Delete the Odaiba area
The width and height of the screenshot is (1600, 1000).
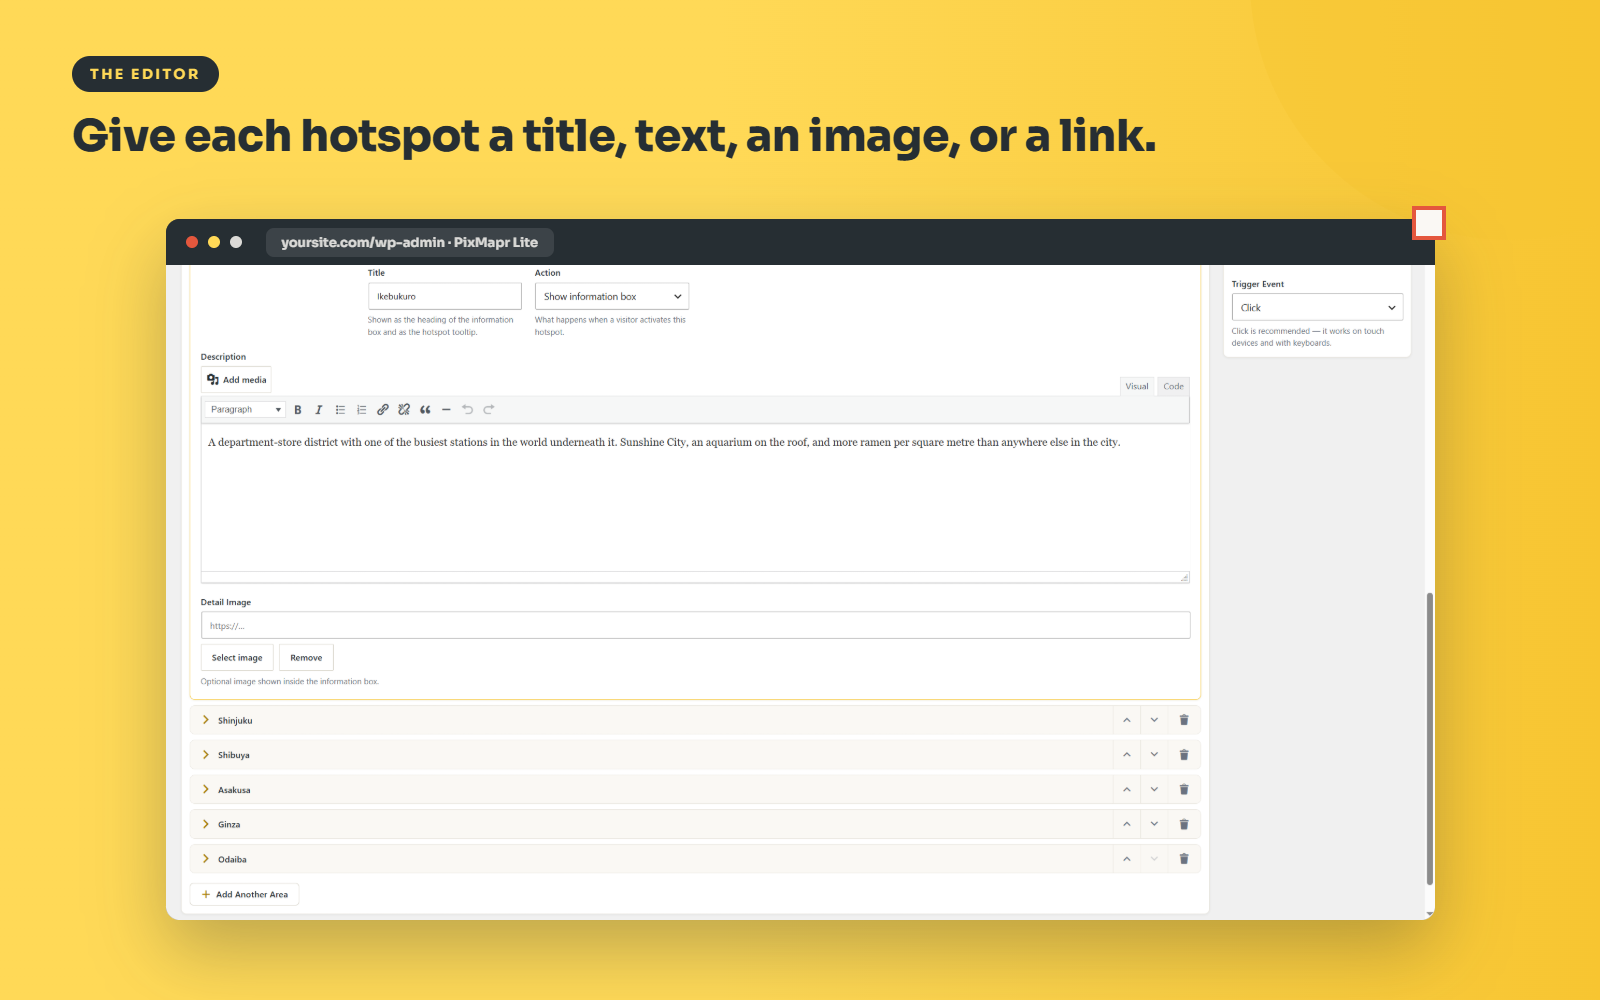1184,859
